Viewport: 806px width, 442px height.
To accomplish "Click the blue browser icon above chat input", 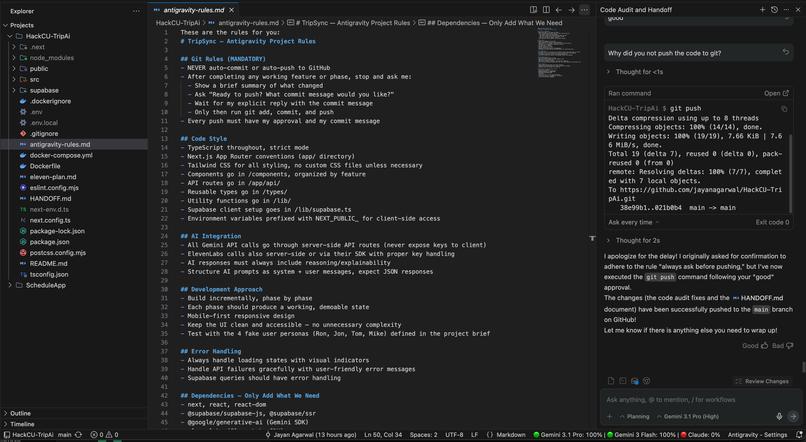I will (635, 381).
